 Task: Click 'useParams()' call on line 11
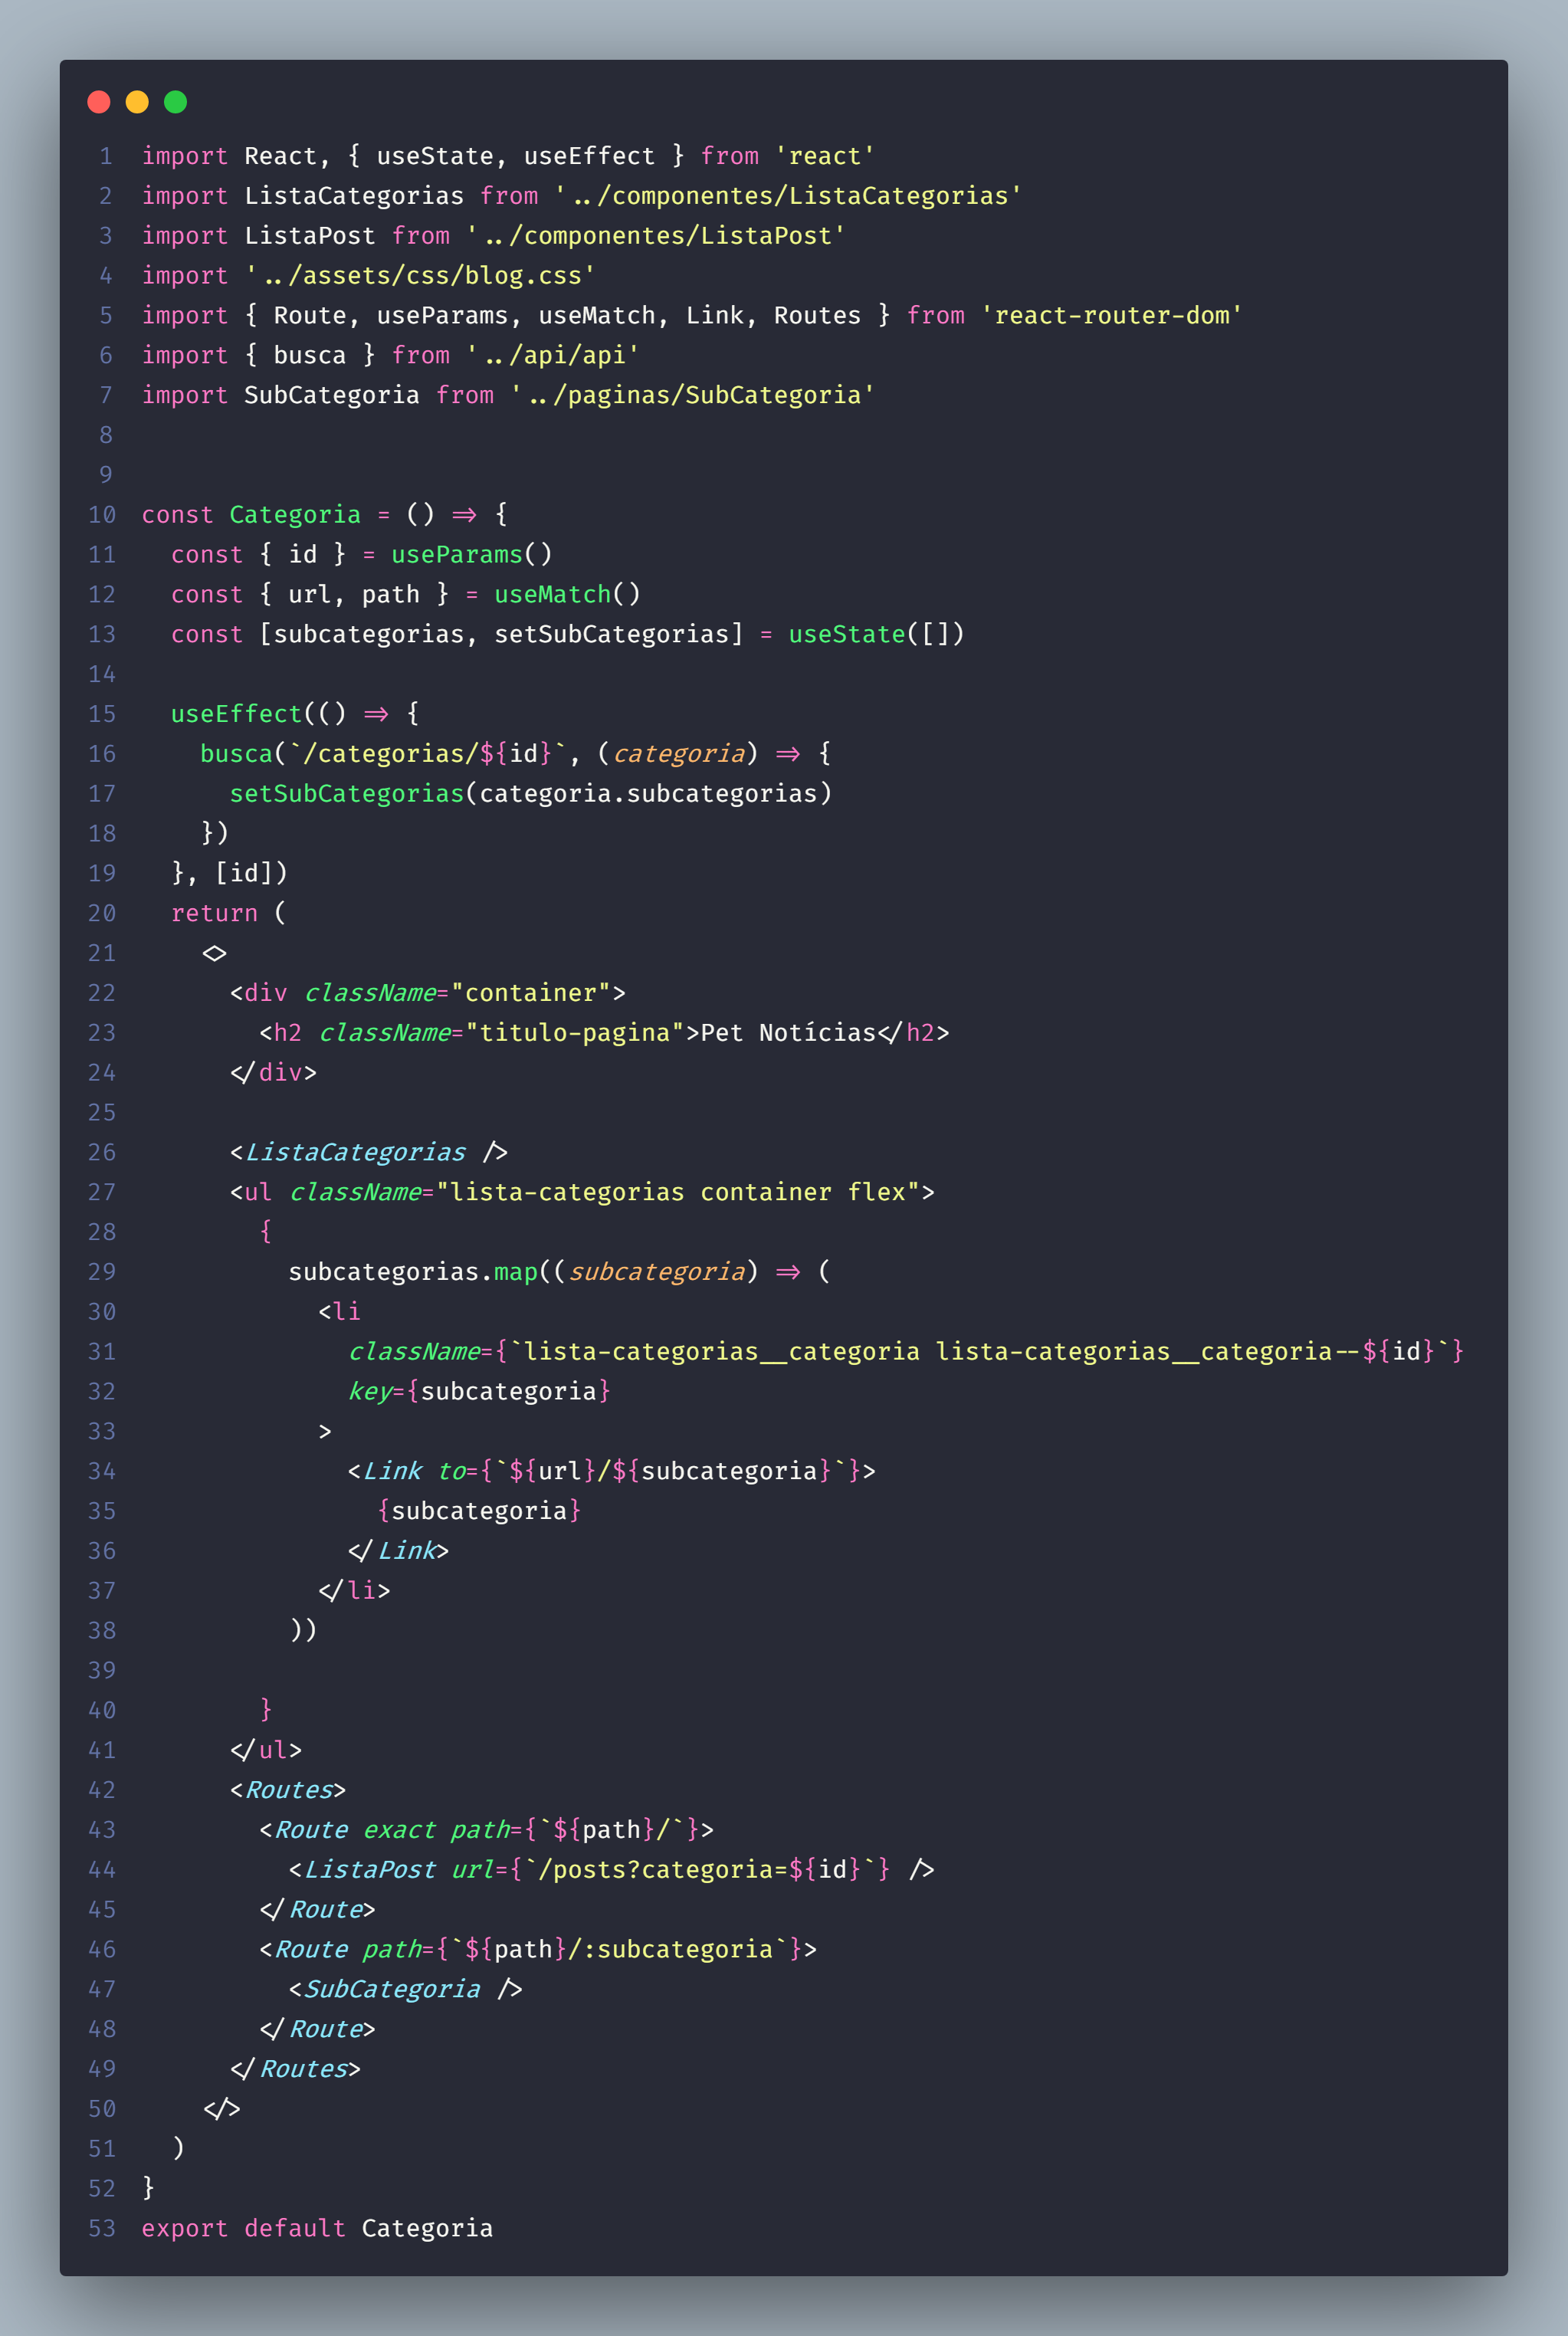click(472, 555)
